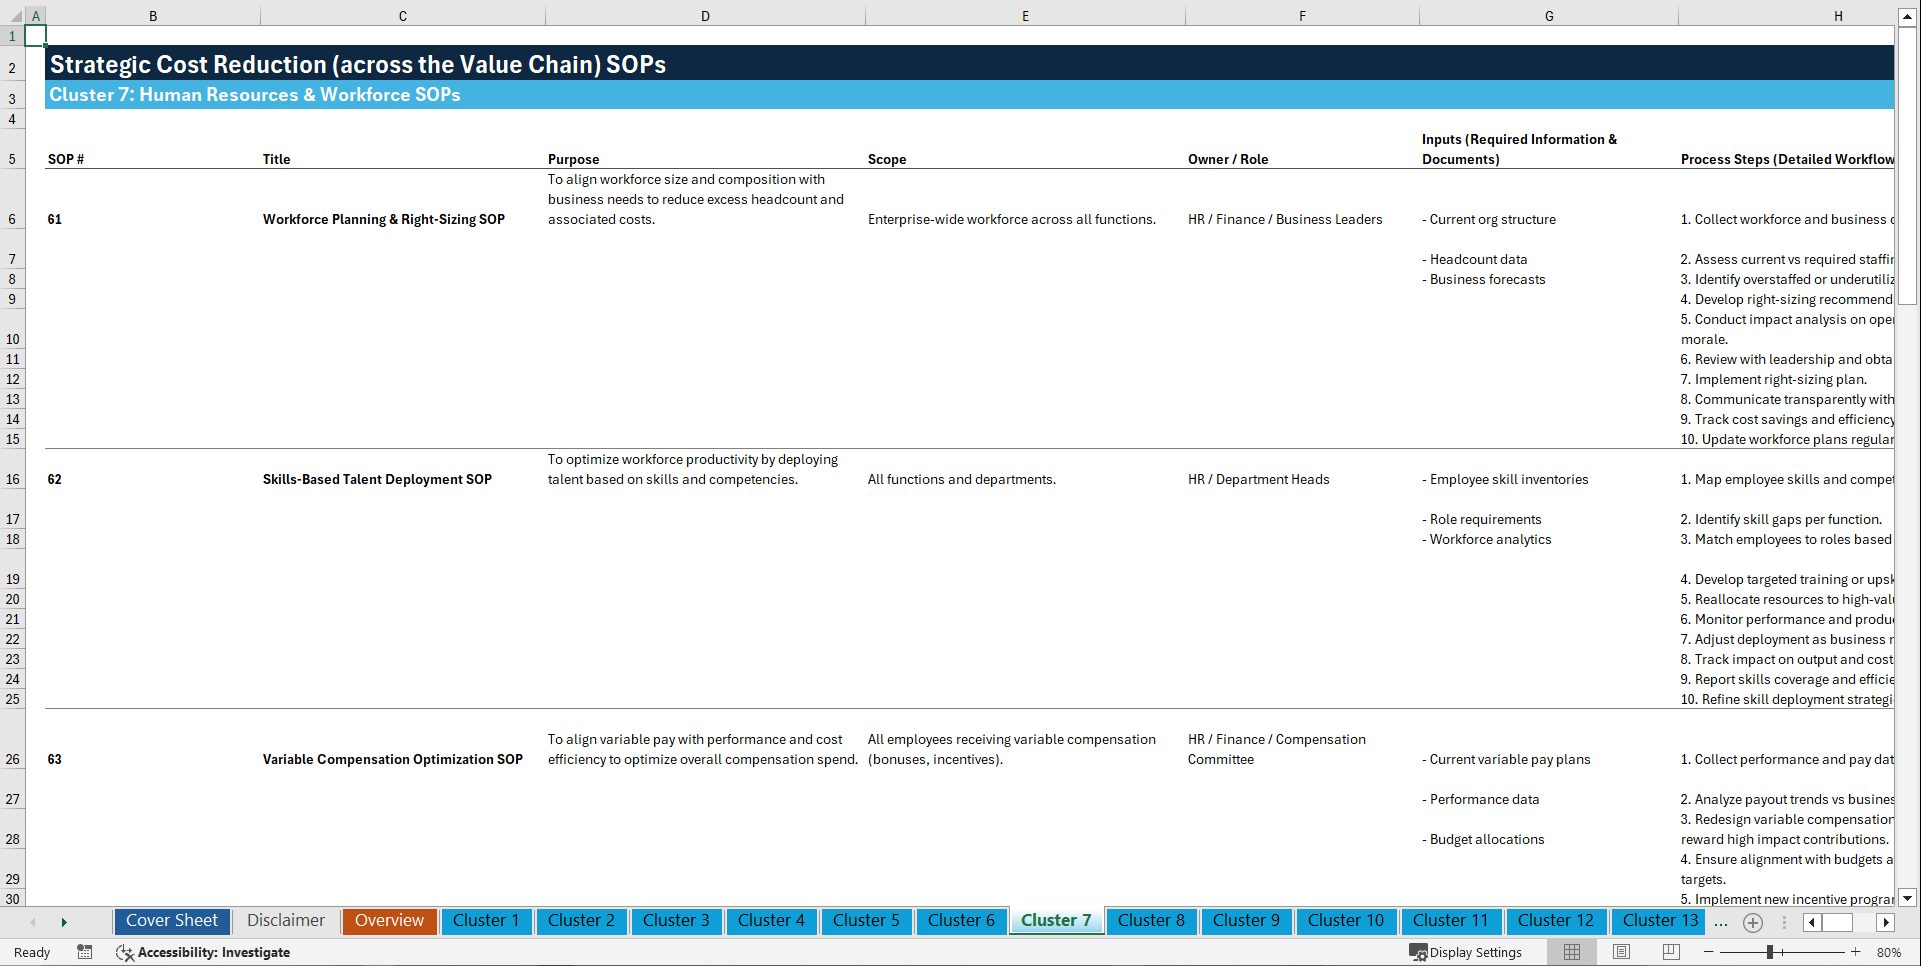The height and width of the screenshot is (966, 1921).
Task: Advance sheet tabs with green right arrow
Action: point(64,922)
